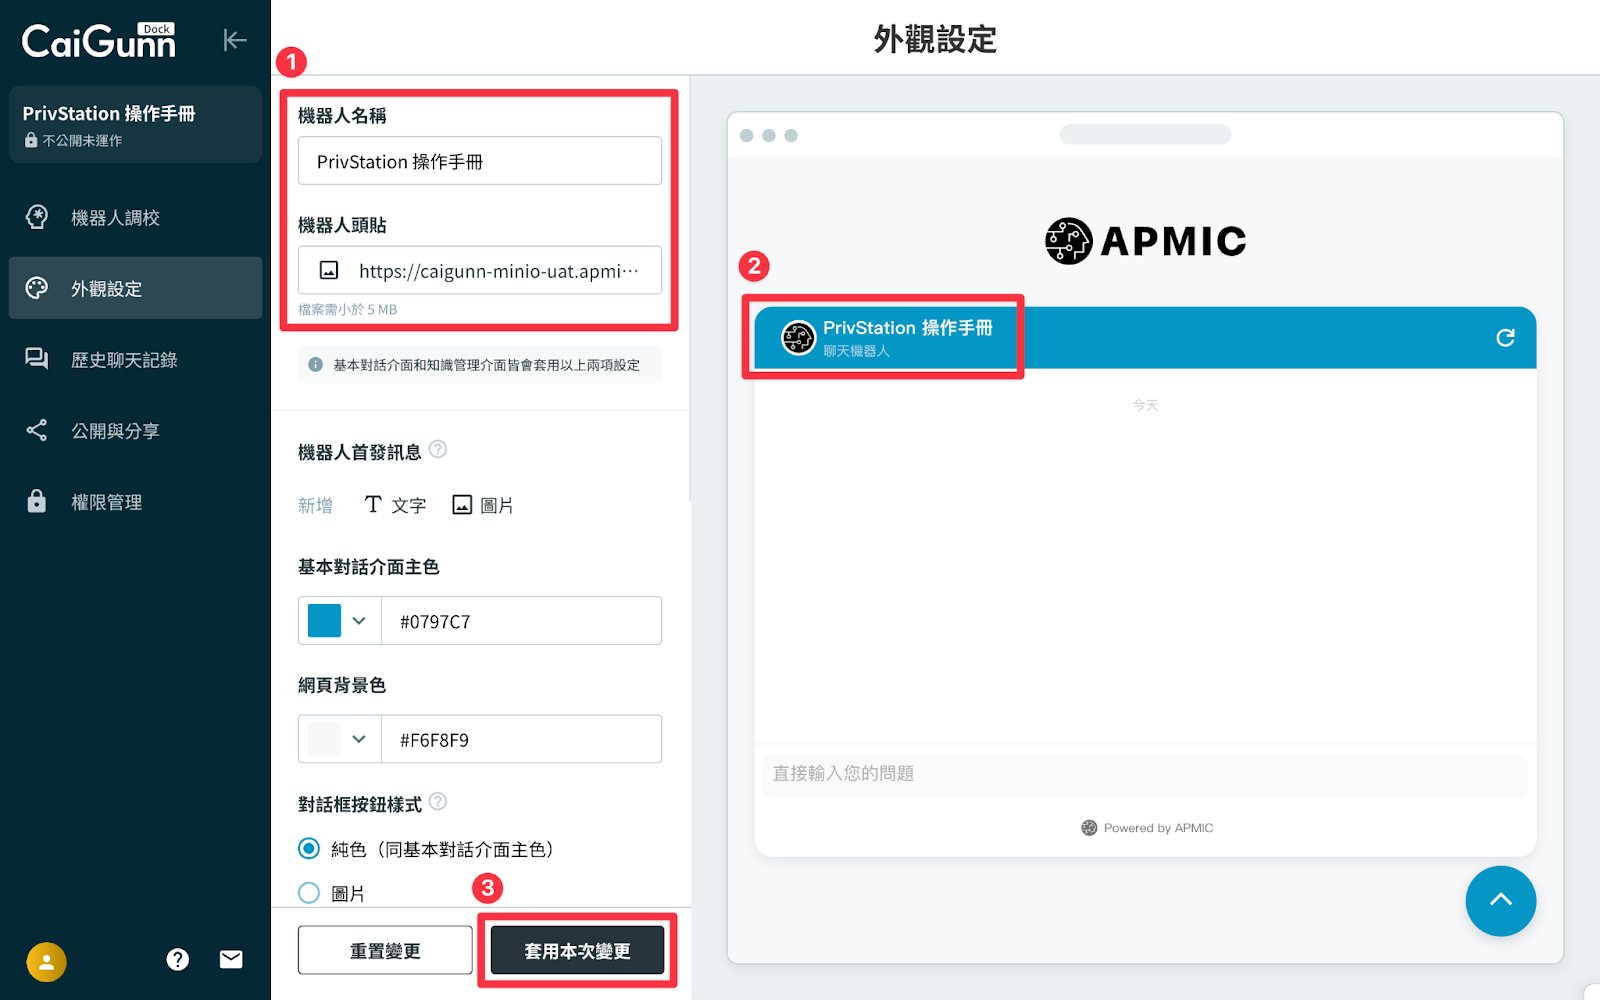Click the scroll-to-top floating arrow button

point(1500,900)
